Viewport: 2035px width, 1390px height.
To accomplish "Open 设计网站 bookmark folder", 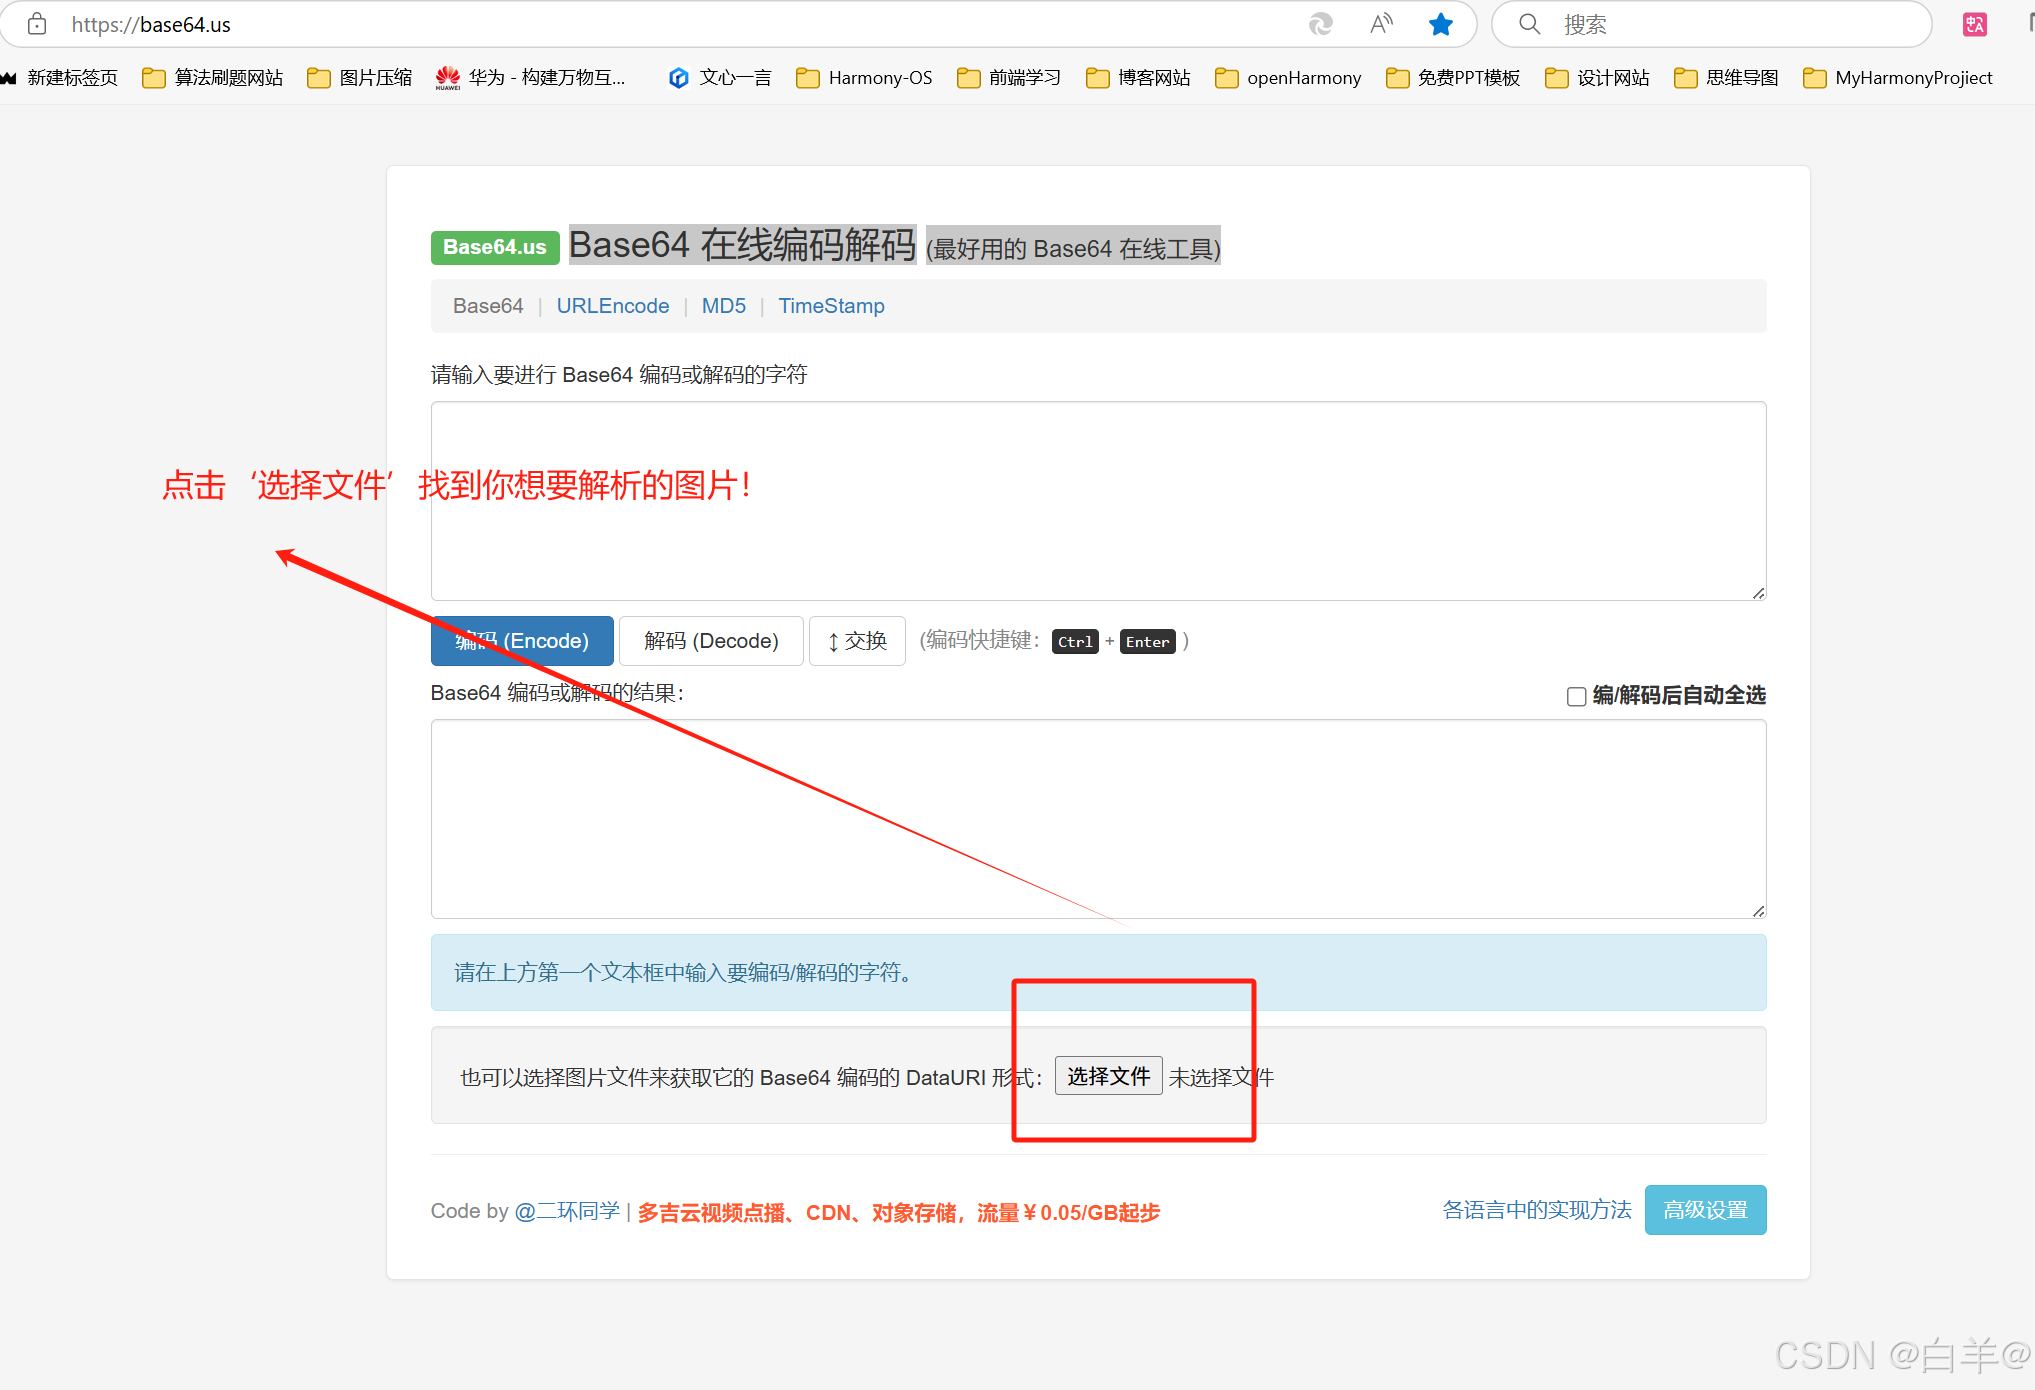I will pos(1597,78).
